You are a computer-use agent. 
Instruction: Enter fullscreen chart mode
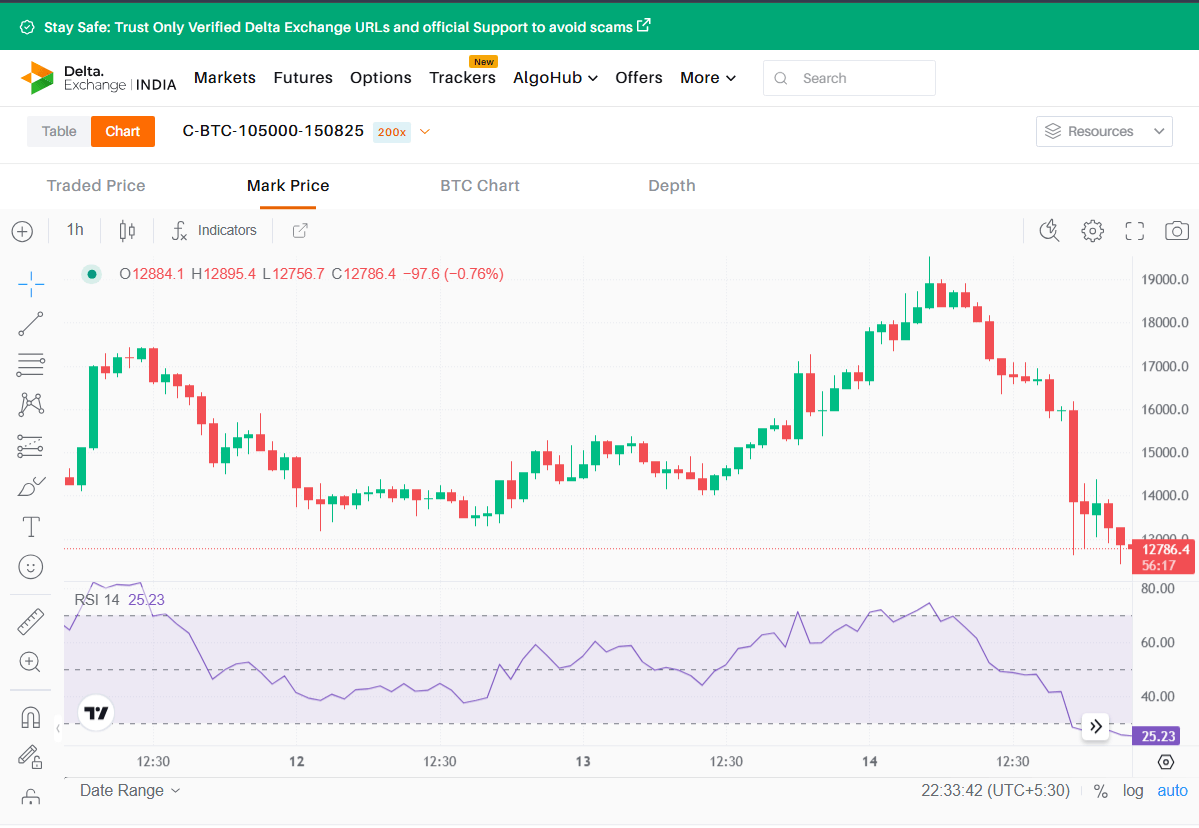click(x=1134, y=231)
